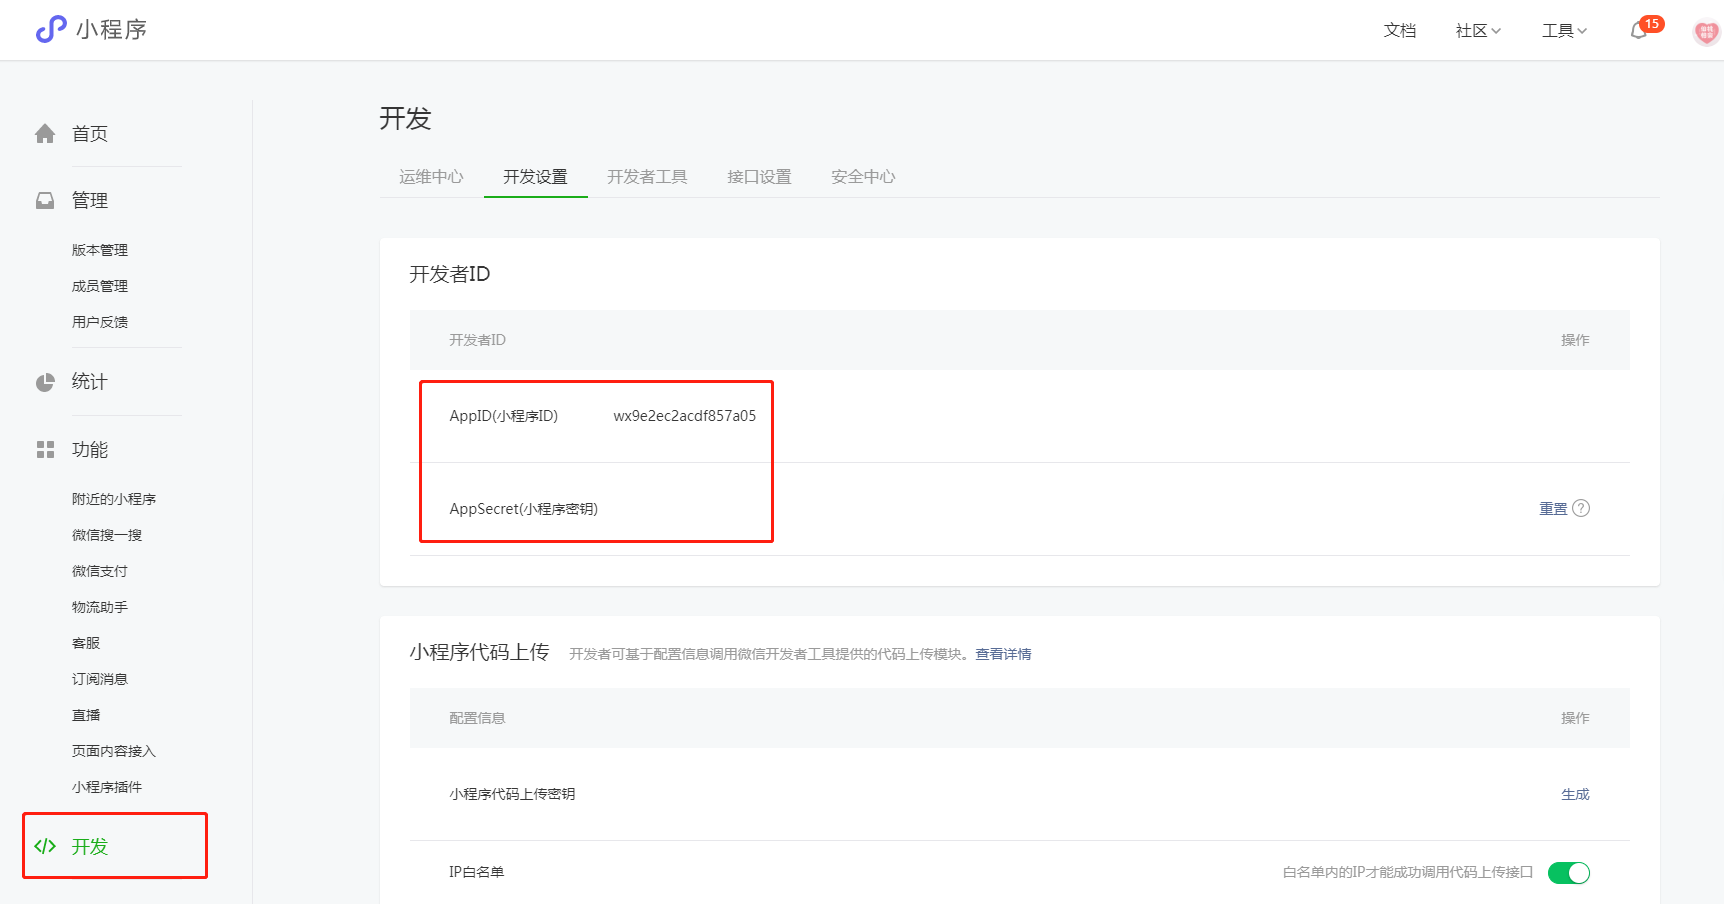
Task: Click the AppID(小程序ID) label
Action: 504,416
